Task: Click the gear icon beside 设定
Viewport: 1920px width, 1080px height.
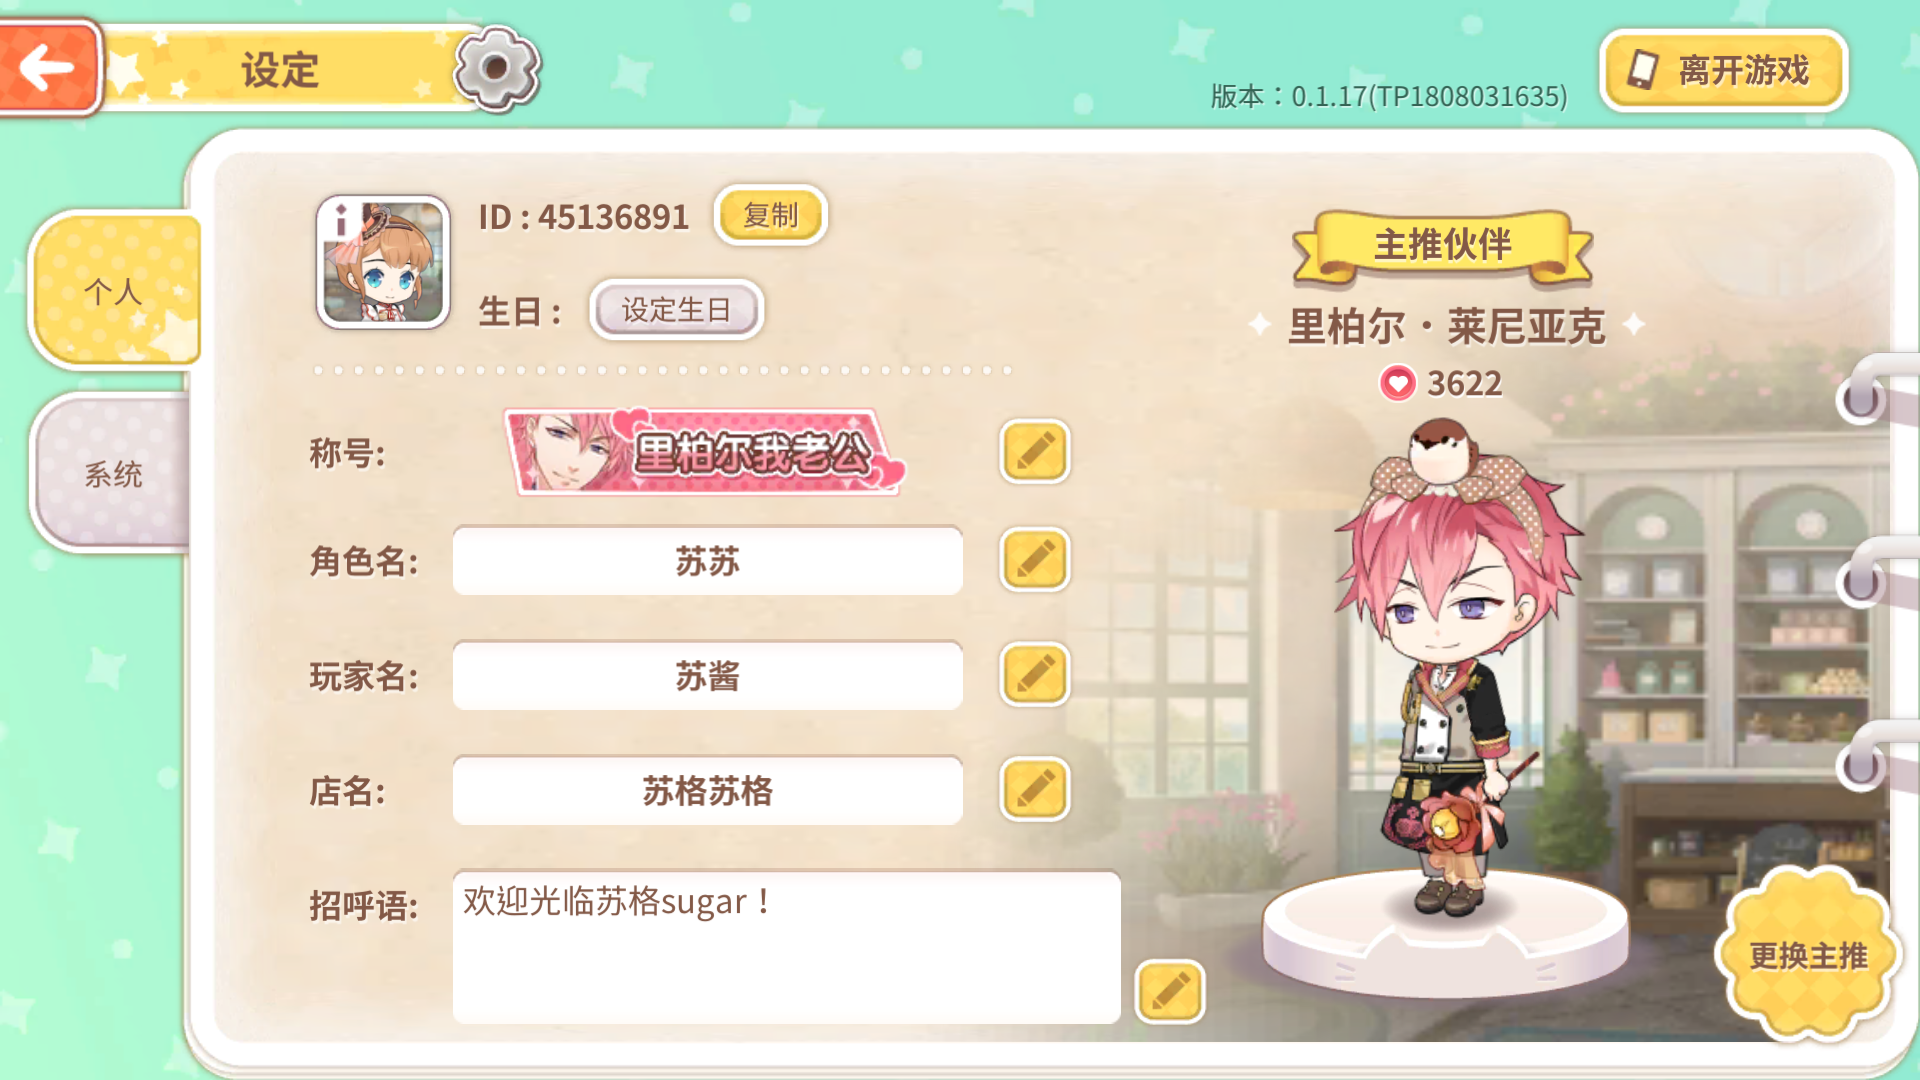Action: coord(497,68)
